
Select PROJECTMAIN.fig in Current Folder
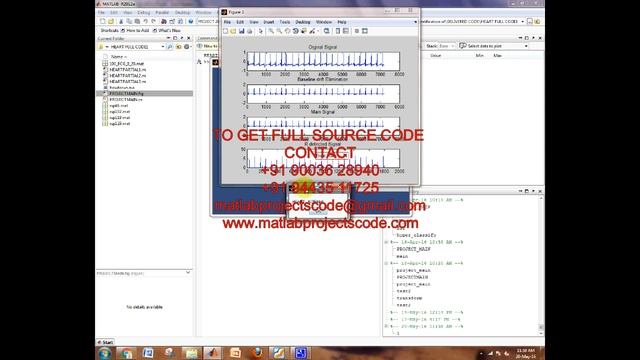pos(127,93)
